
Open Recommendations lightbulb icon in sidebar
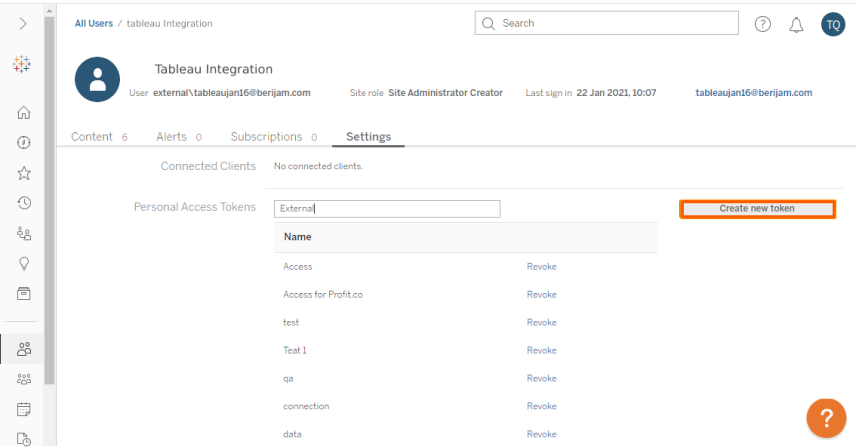point(23,264)
